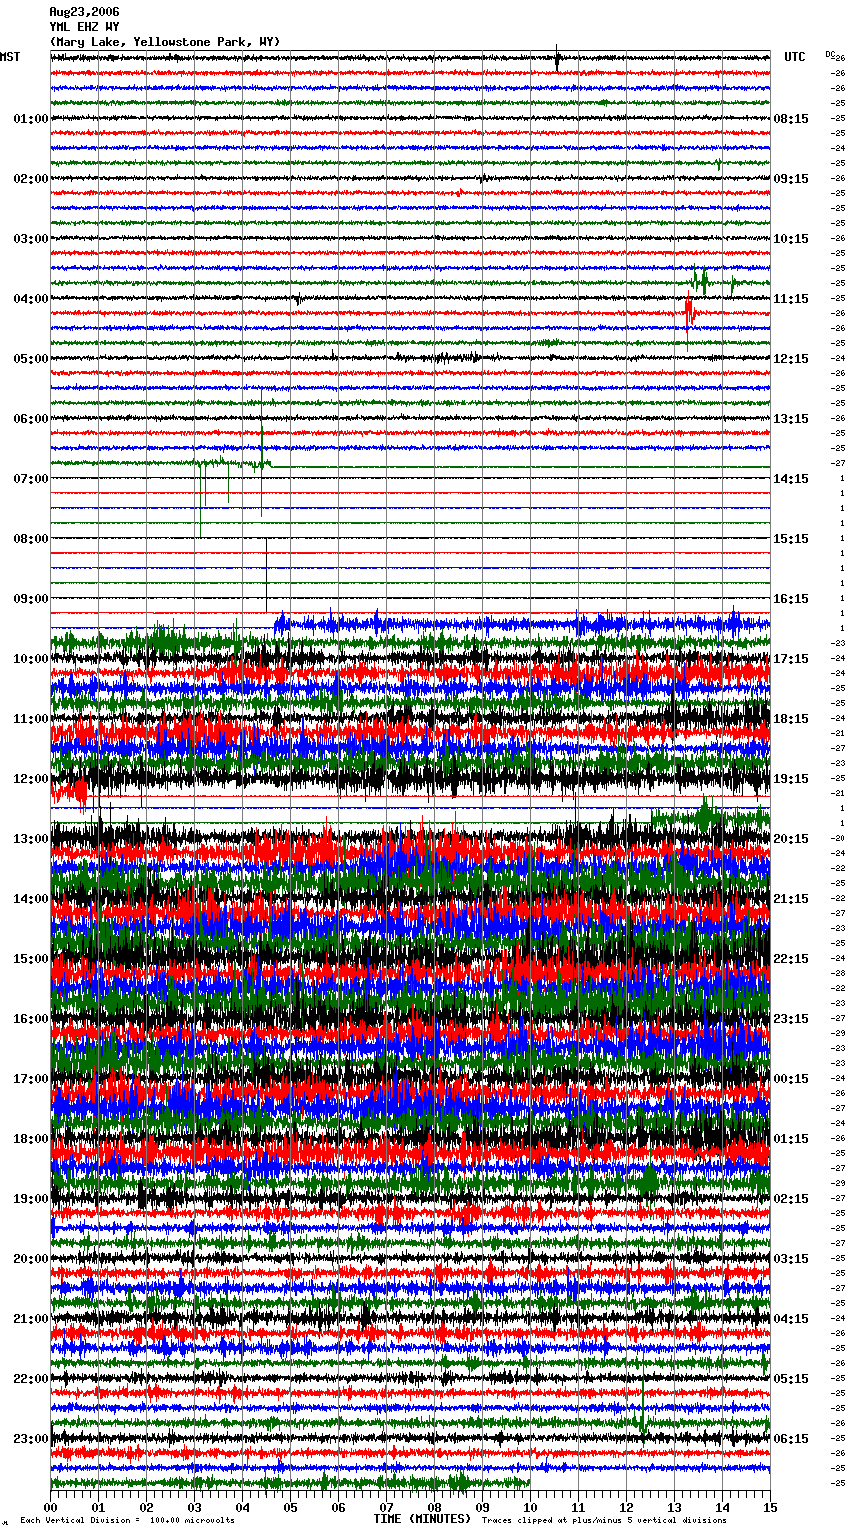The height and width of the screenshot is (1534, 850).
Task: Click the 15:15 UTC time label
Action: (x=791, y=539)
